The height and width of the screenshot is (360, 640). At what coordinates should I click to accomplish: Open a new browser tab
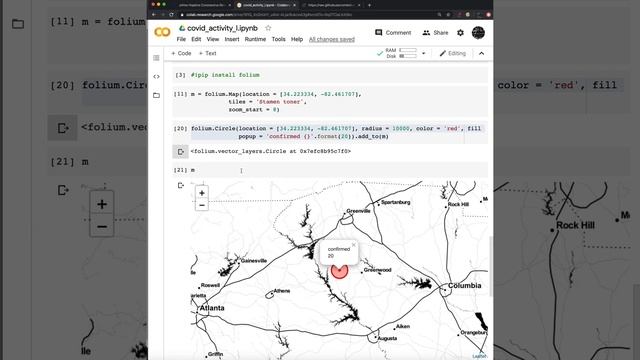point(369,5)
